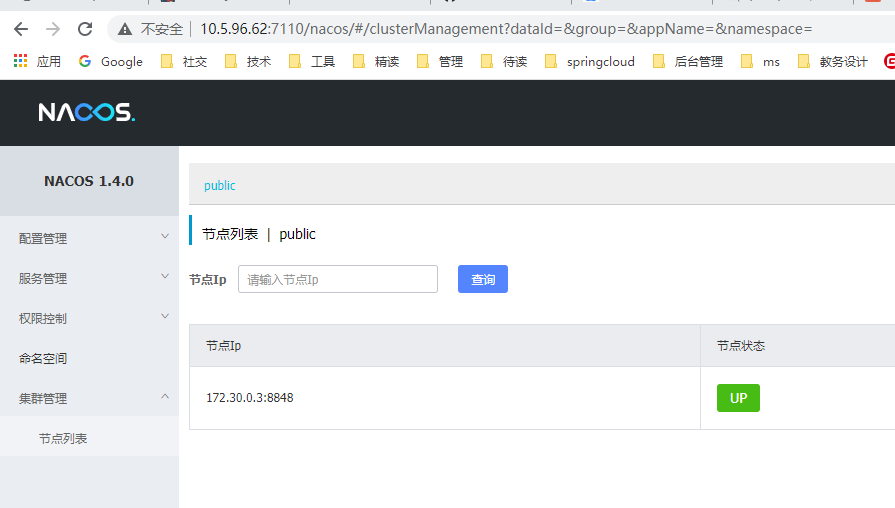Open 权限控制 in the sidebar

click(43, 318)
